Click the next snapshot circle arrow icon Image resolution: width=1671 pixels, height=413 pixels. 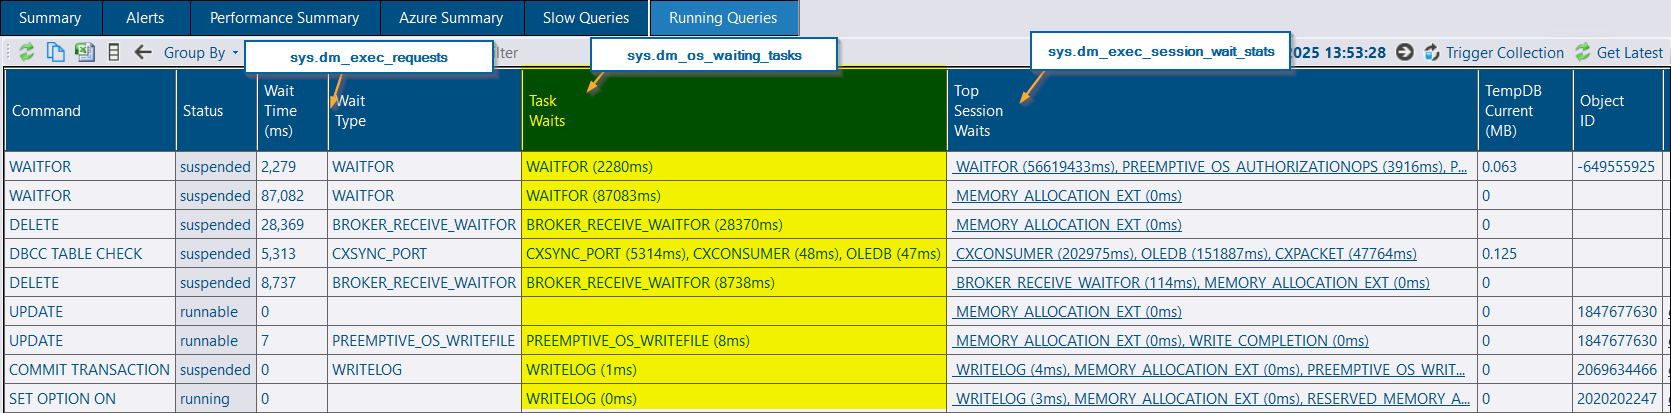click(1405, 52)
